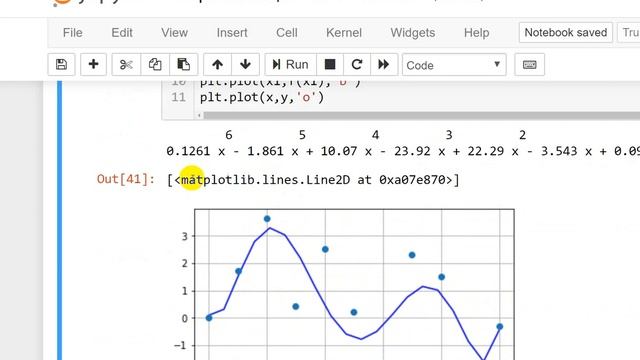Image resolution: width=640 pixels, height=360 pixels.
Task: Open the Help menu
Action: [x=476, y=33]
